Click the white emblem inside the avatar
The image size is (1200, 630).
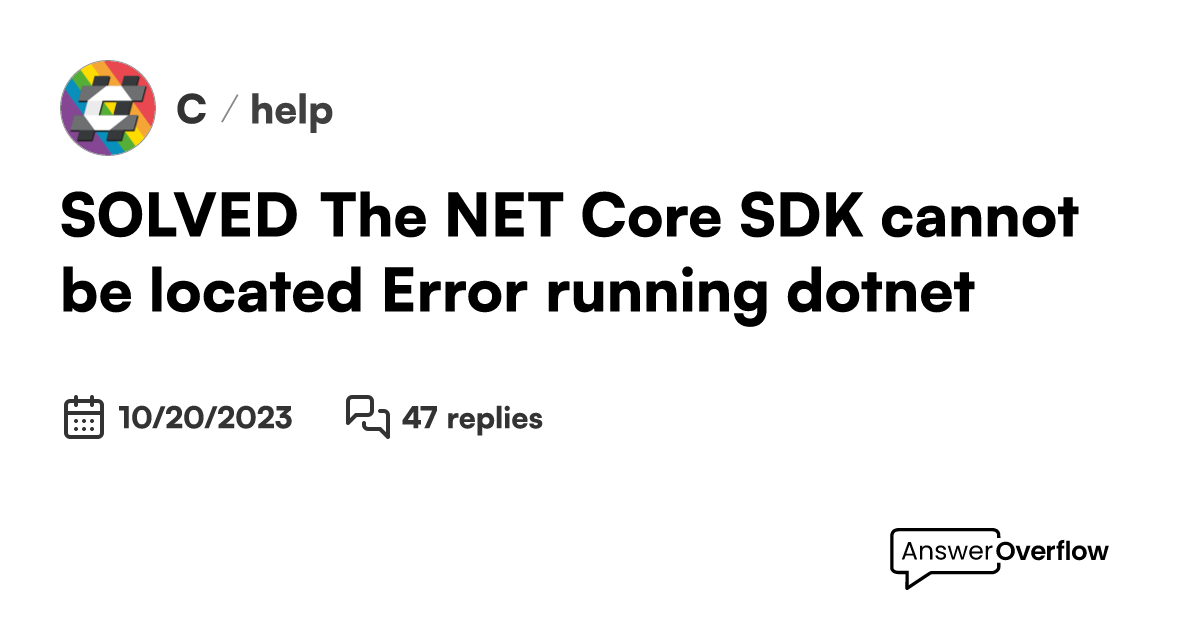(x=106, y=108)
